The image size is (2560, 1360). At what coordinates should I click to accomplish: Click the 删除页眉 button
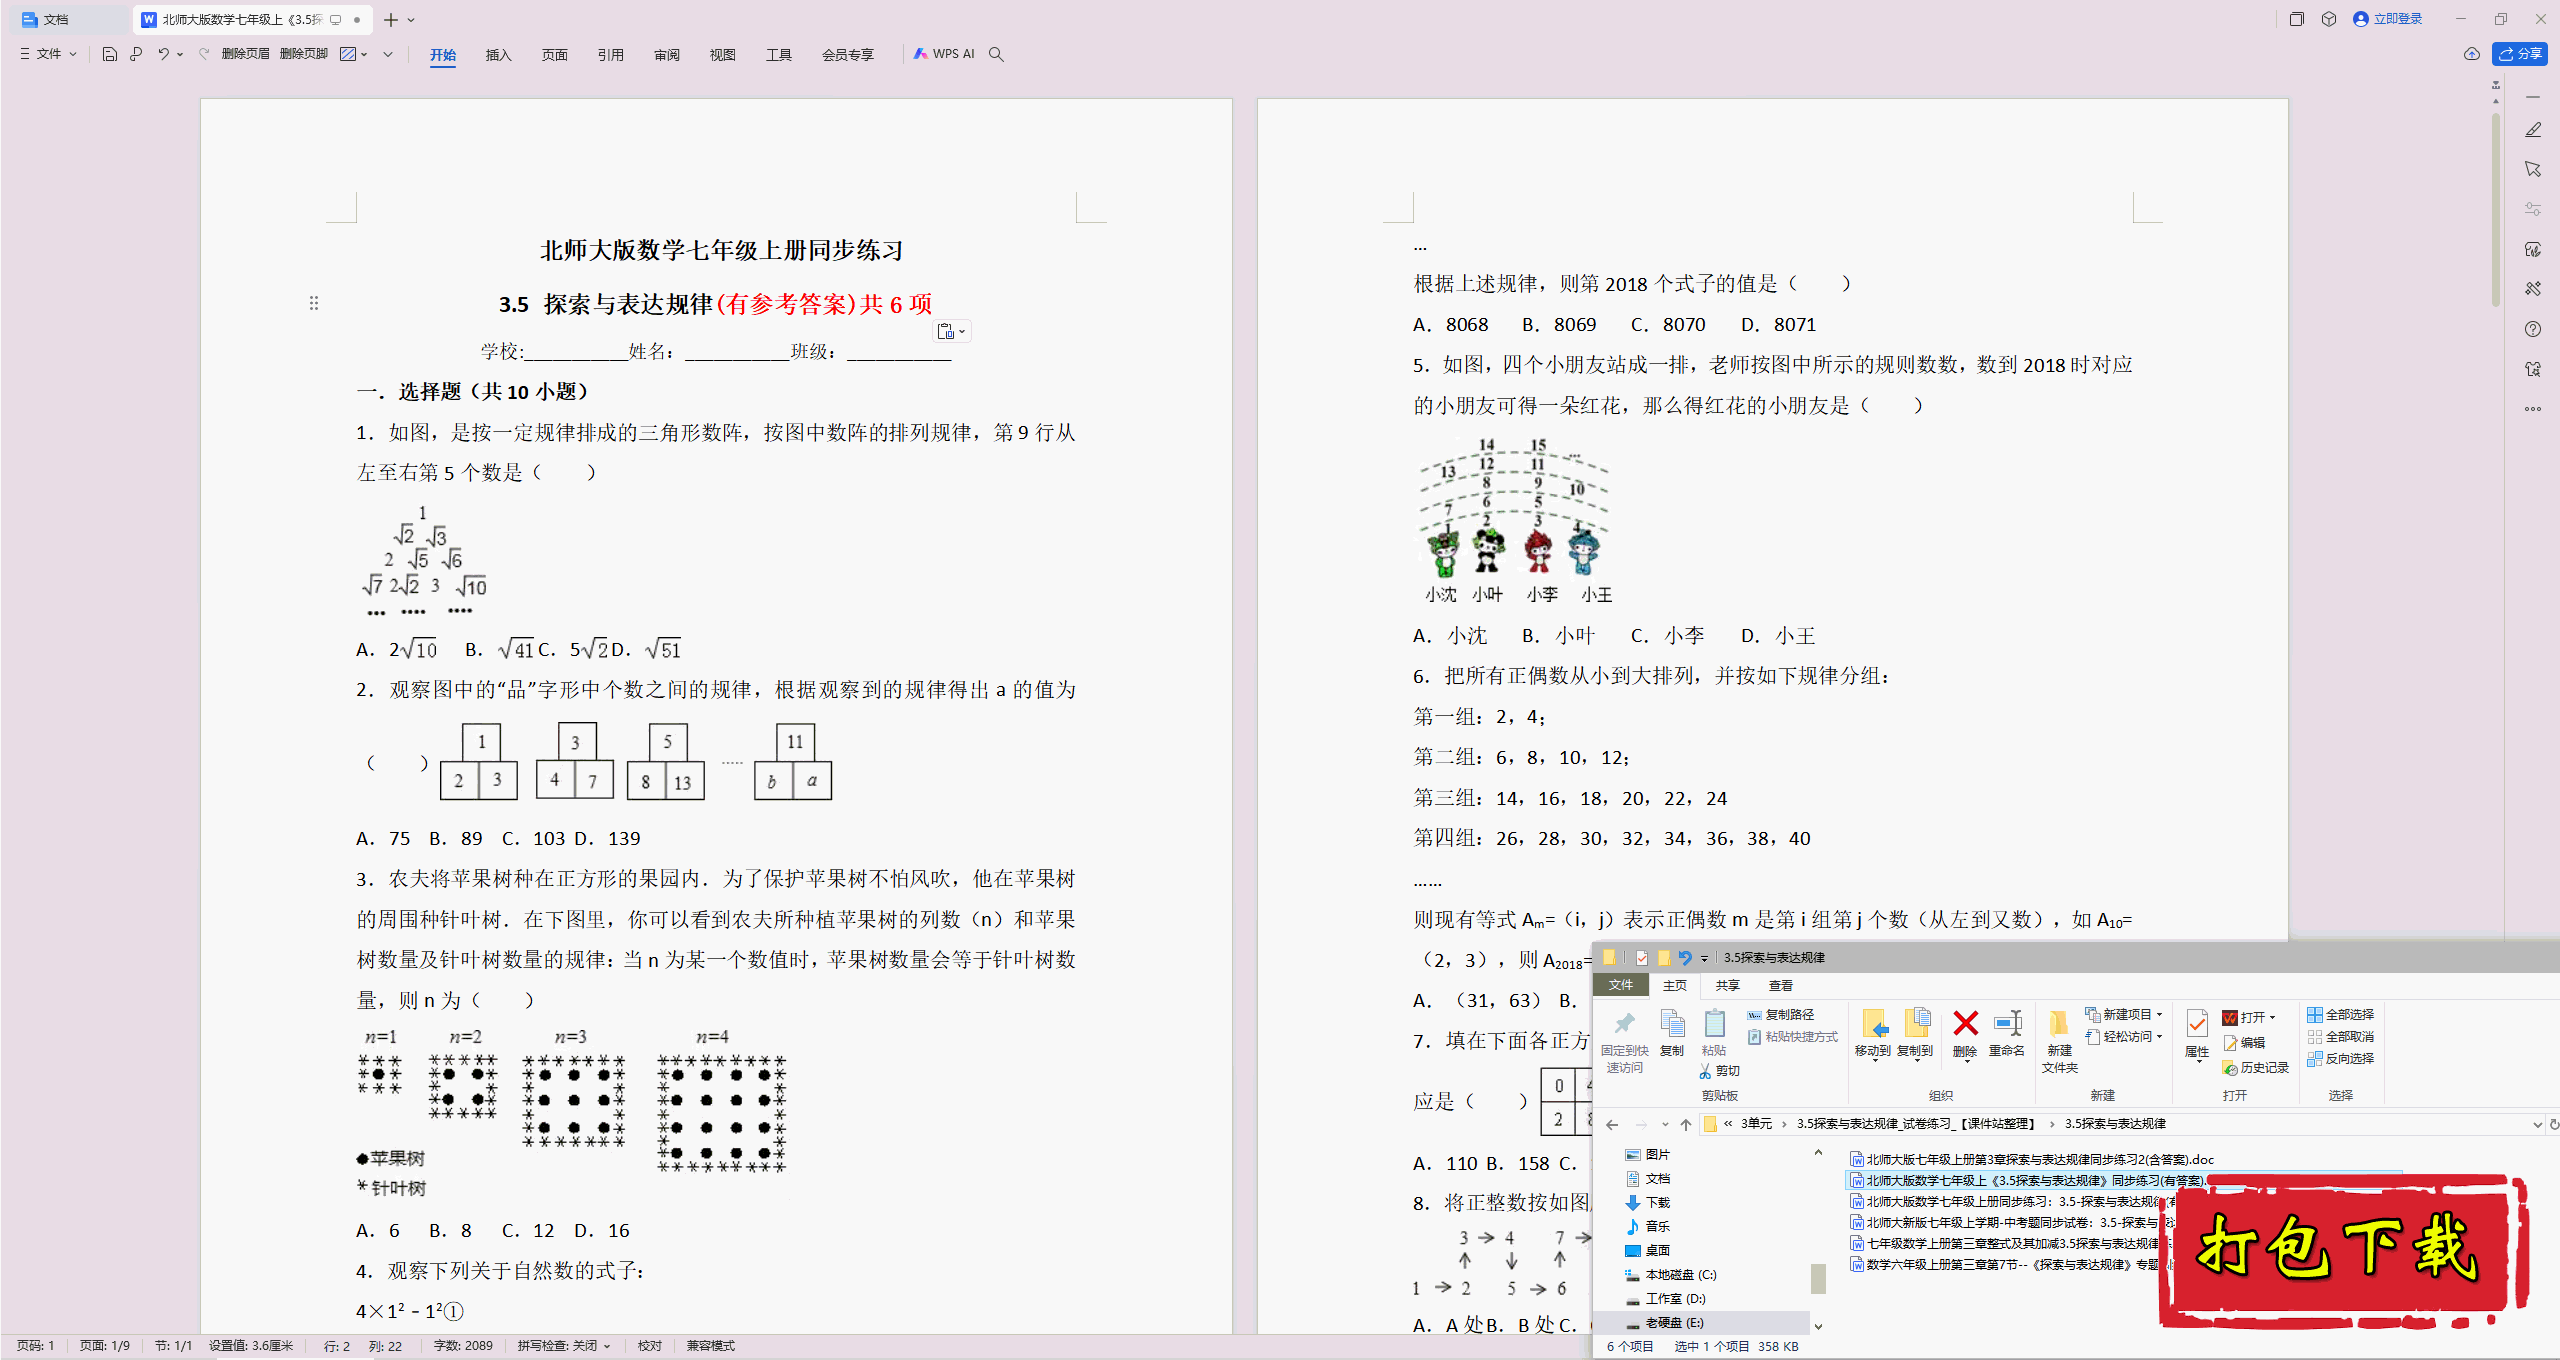point(245,54)
